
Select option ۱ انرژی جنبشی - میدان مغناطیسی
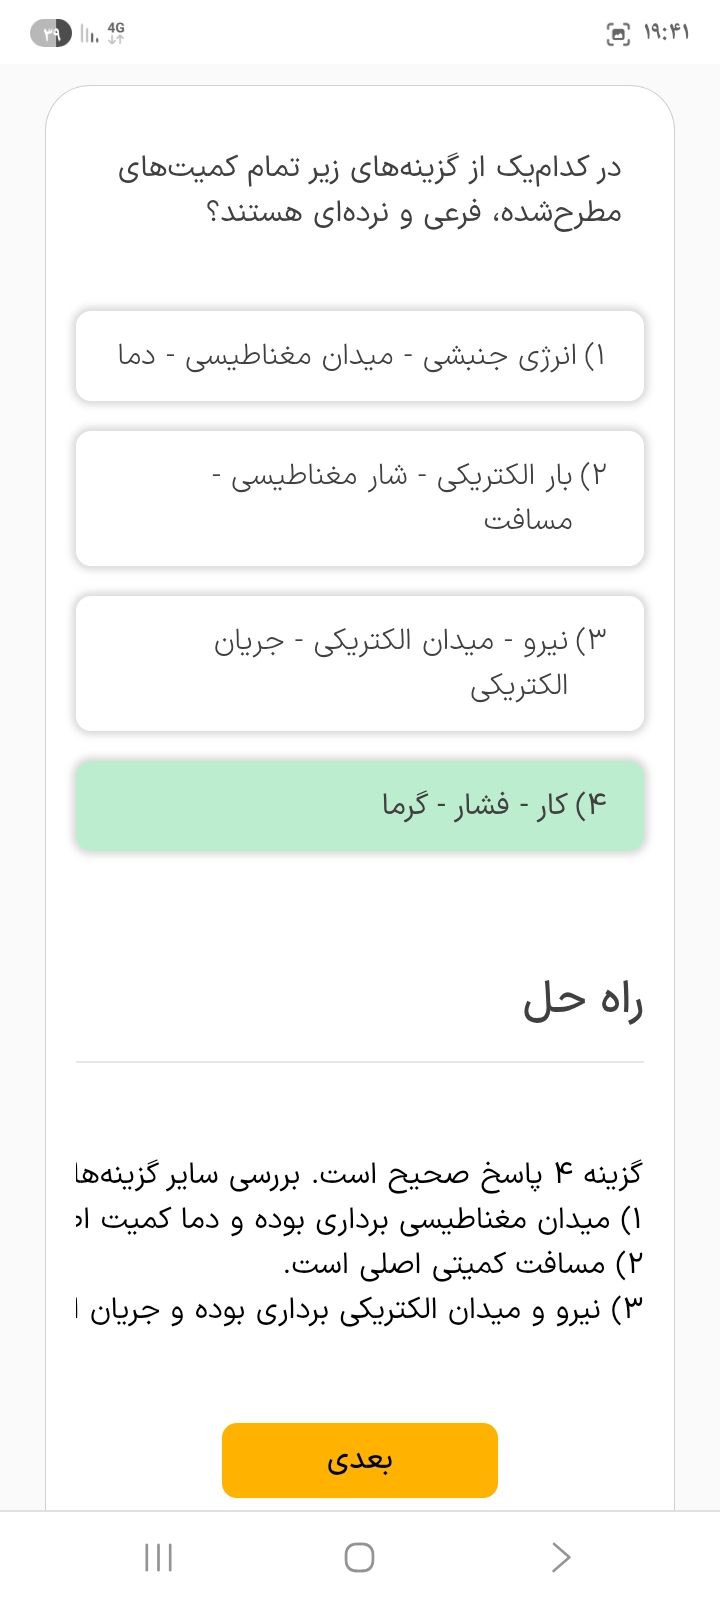point(360,356)
